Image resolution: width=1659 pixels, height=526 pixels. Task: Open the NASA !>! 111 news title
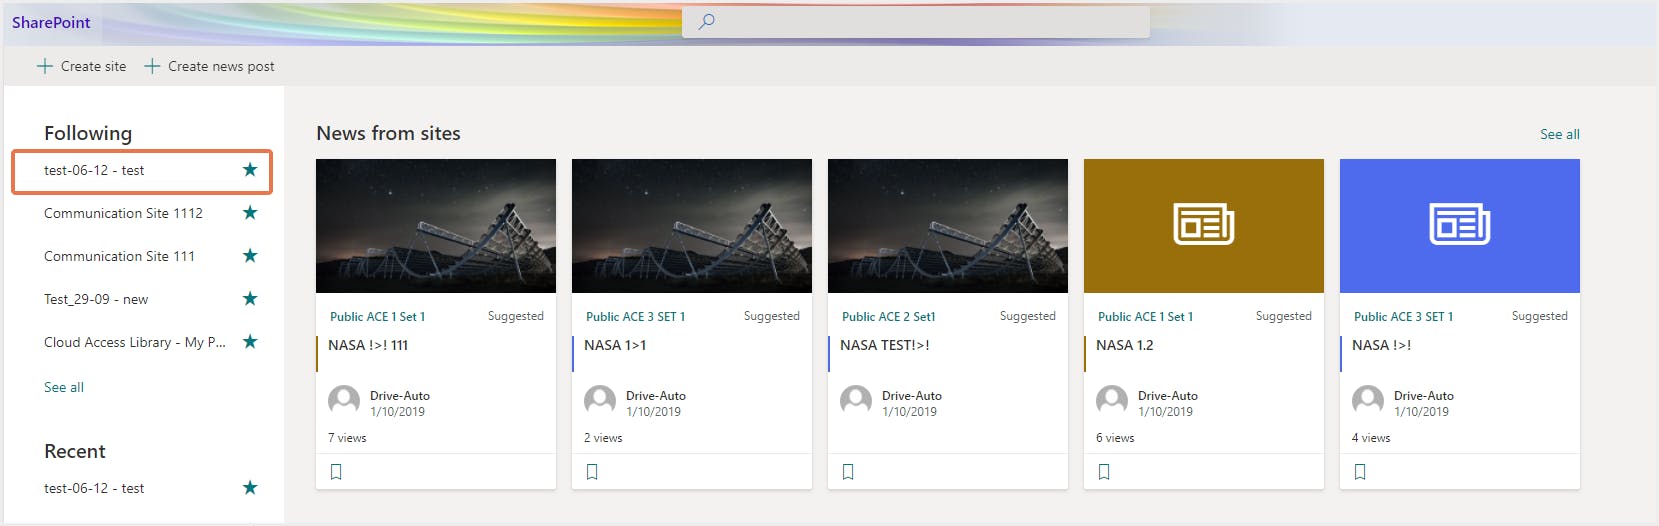368,345
